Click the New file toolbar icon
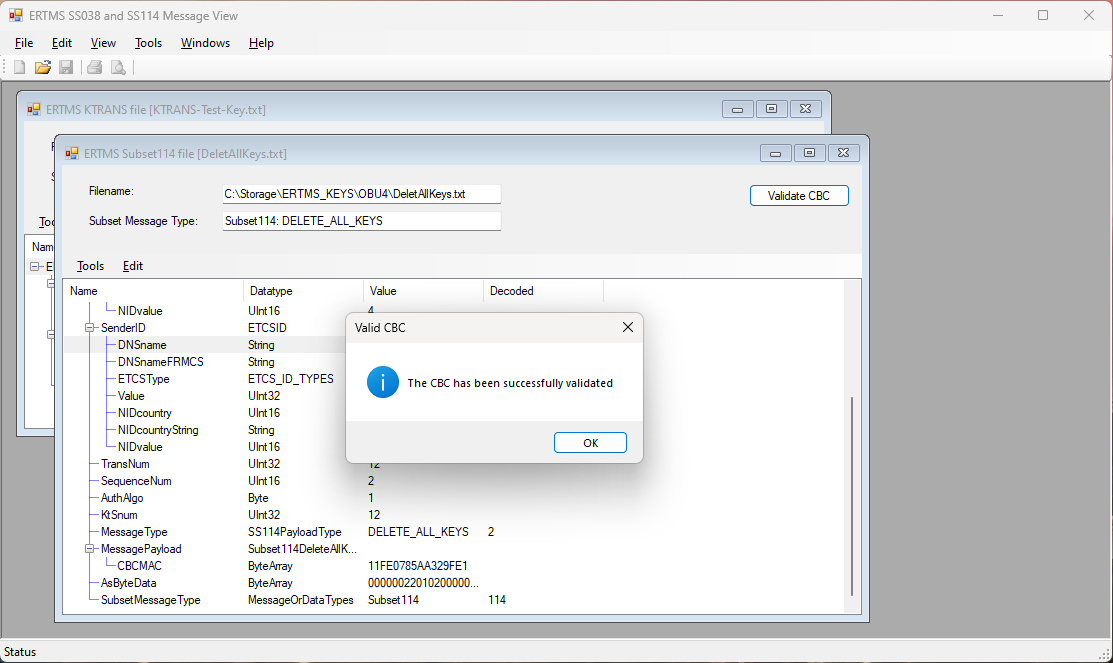Image resolution: width=1113 pixels, height=663 pixels. (19, 67)
